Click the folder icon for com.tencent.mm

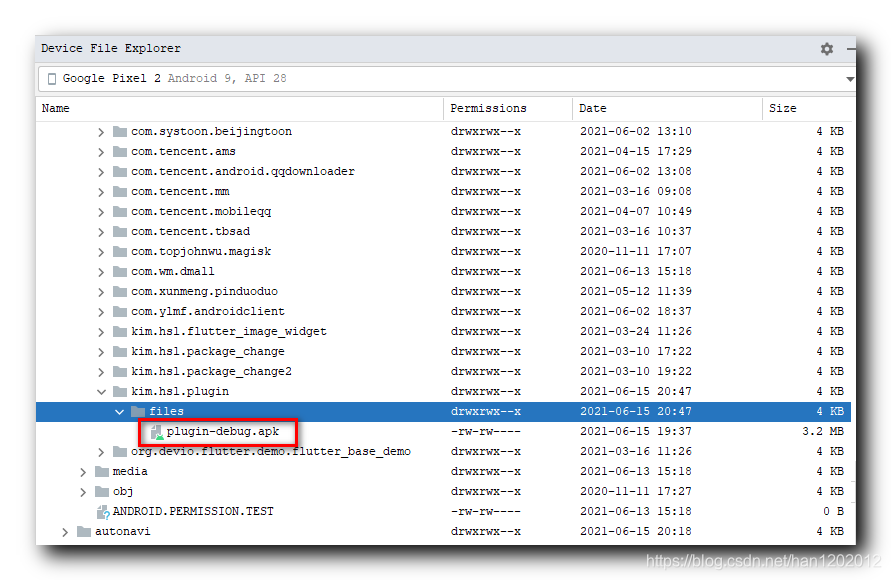[x=120, y=191]
